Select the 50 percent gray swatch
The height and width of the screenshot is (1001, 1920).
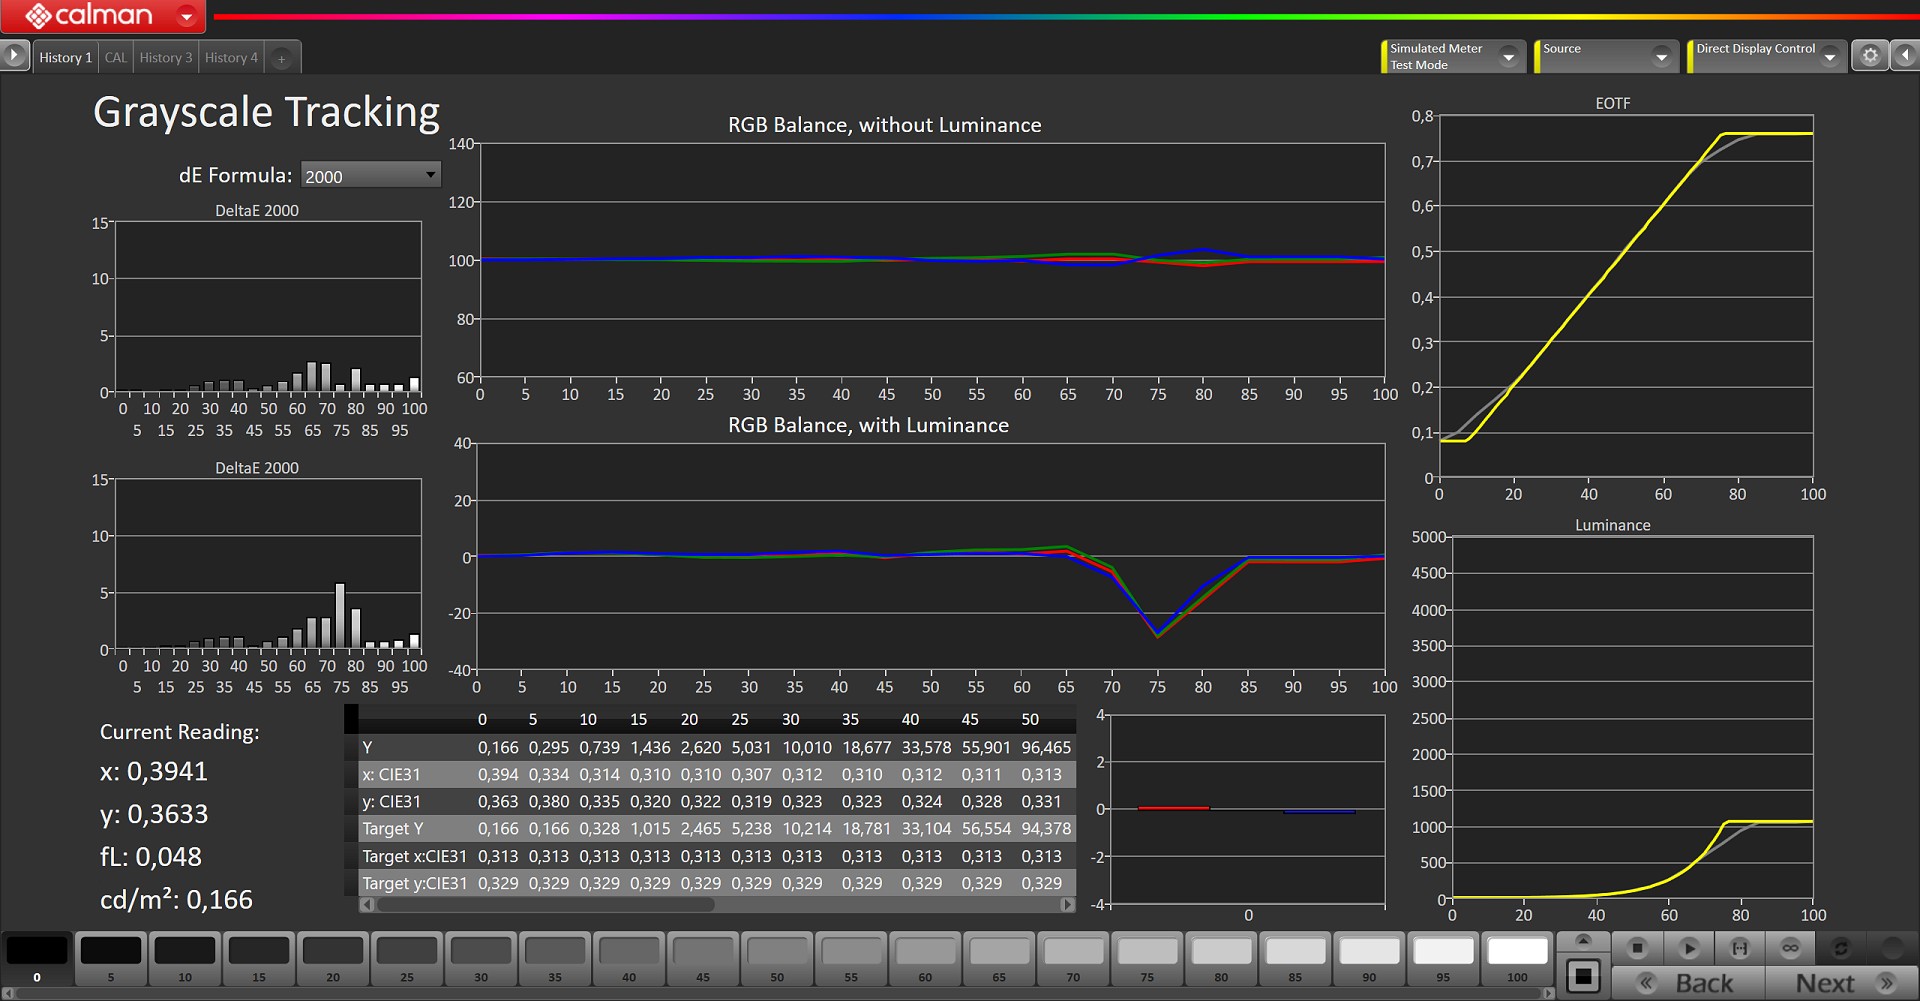[777, 957]
